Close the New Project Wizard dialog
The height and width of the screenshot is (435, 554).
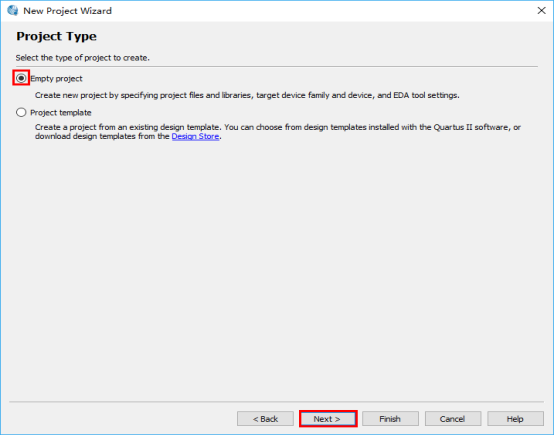[x=541, y=11]
